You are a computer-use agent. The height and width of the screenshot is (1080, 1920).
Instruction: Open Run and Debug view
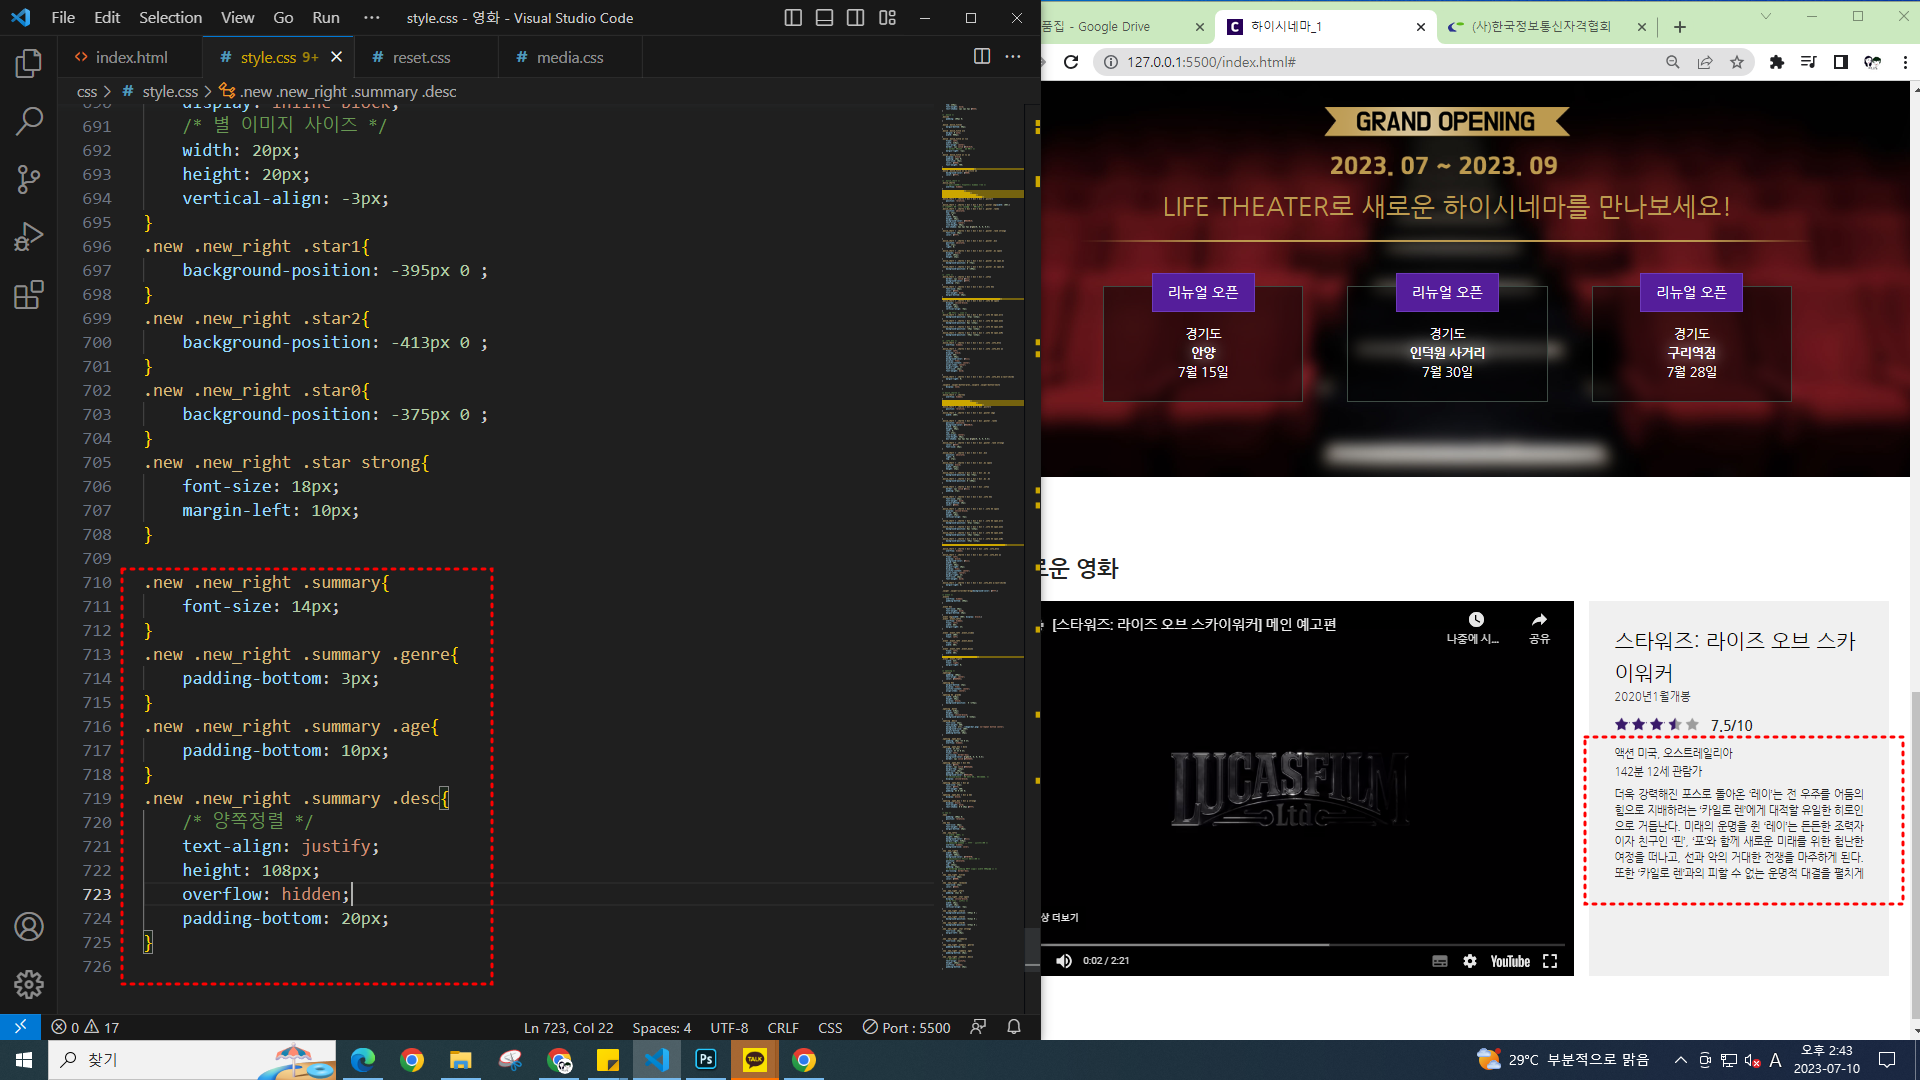29,237
